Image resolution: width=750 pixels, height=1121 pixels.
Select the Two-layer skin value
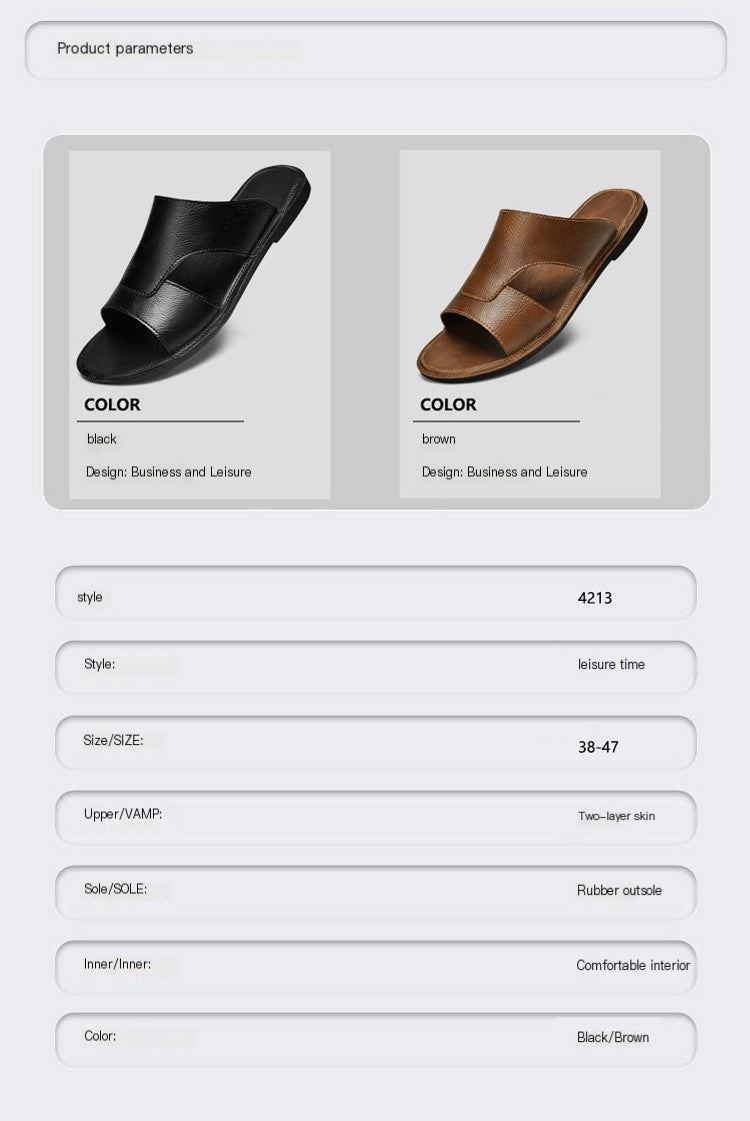pyautogui.click(x=616, y=816)
